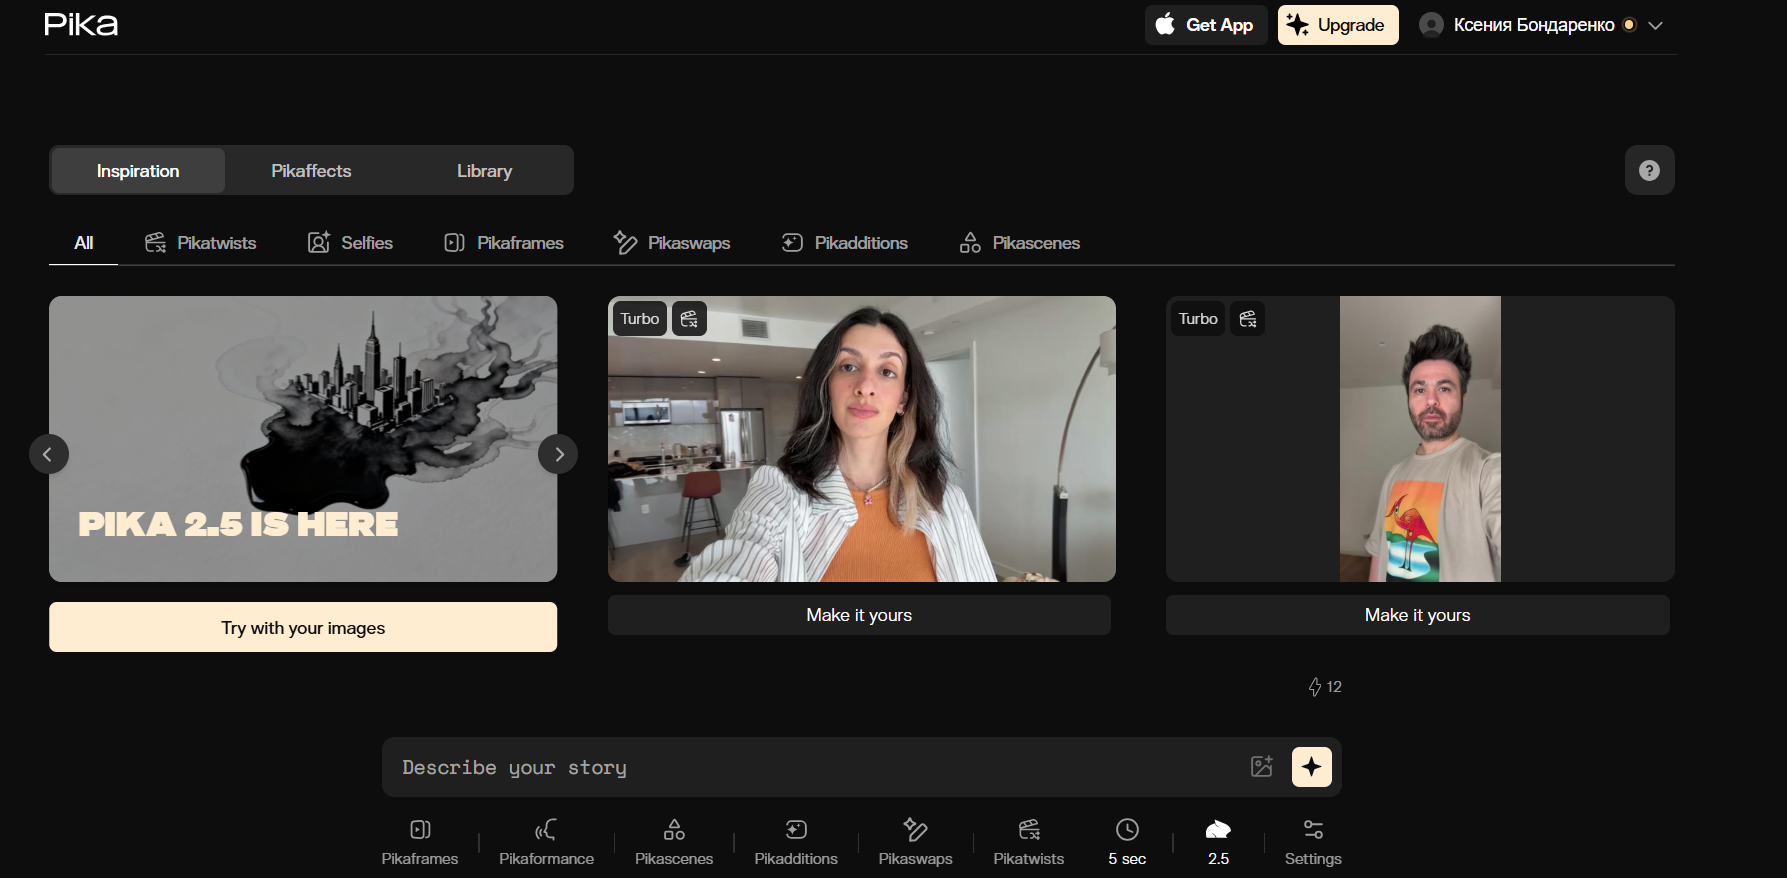Click the attach image icon in prompt box

point(1262,767)
